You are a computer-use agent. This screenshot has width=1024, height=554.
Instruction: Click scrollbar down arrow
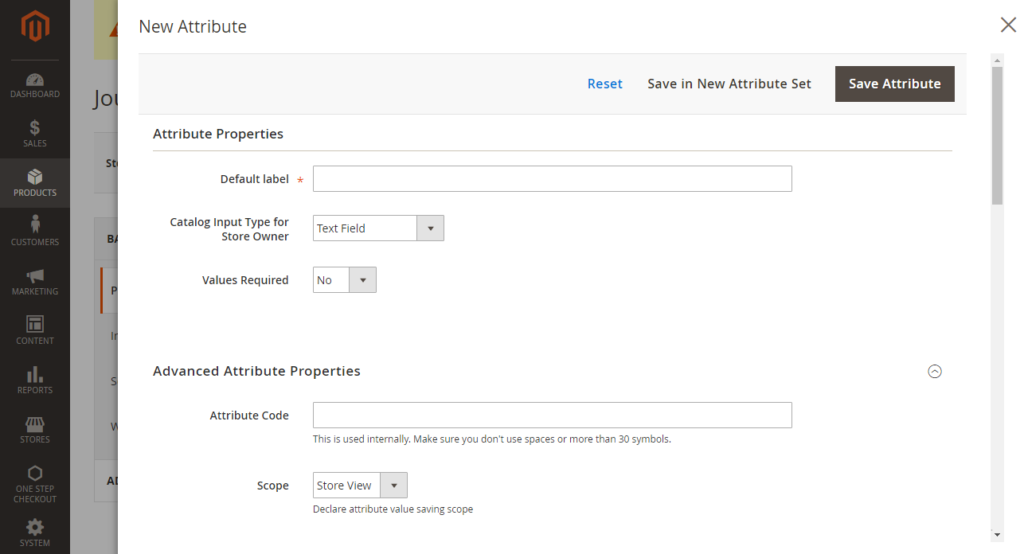click(997, 535)
